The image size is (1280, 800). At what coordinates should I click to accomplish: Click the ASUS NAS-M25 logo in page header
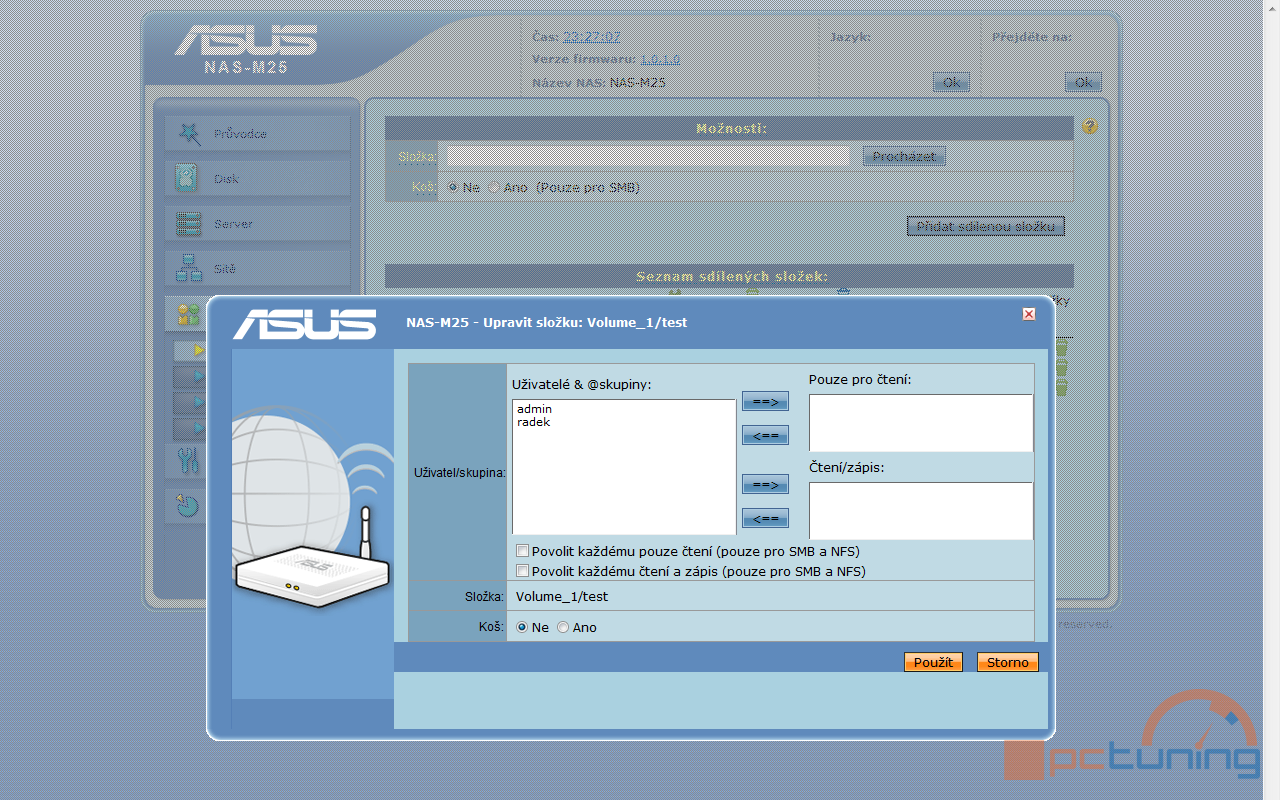point(246,51)
